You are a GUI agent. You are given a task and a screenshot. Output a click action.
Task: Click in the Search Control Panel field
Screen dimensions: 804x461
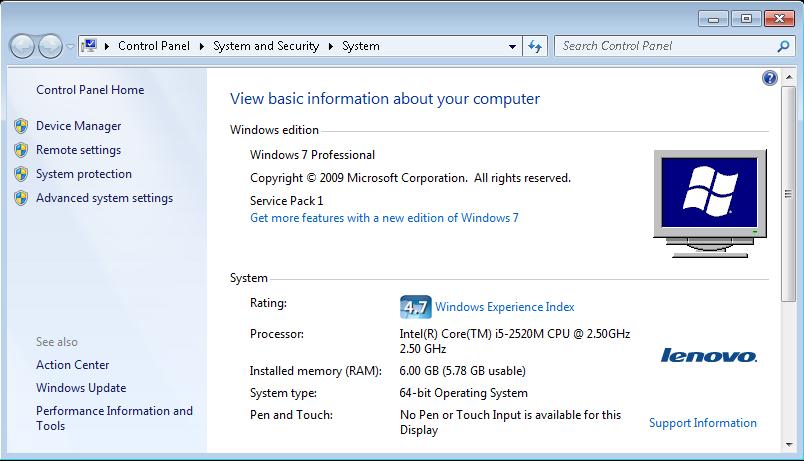click(x=664, y=46)
